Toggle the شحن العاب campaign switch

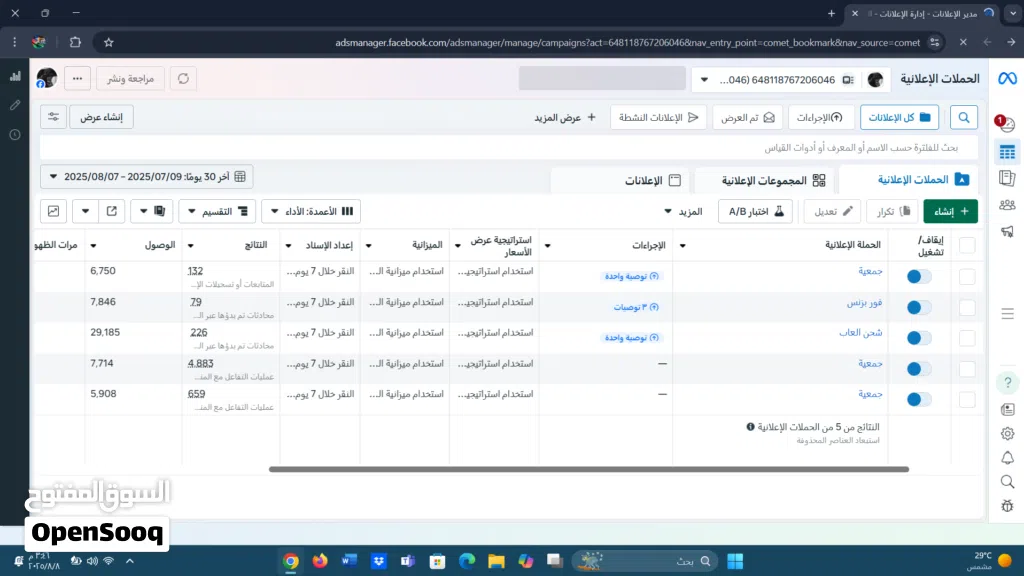click(x=918, y=338)
